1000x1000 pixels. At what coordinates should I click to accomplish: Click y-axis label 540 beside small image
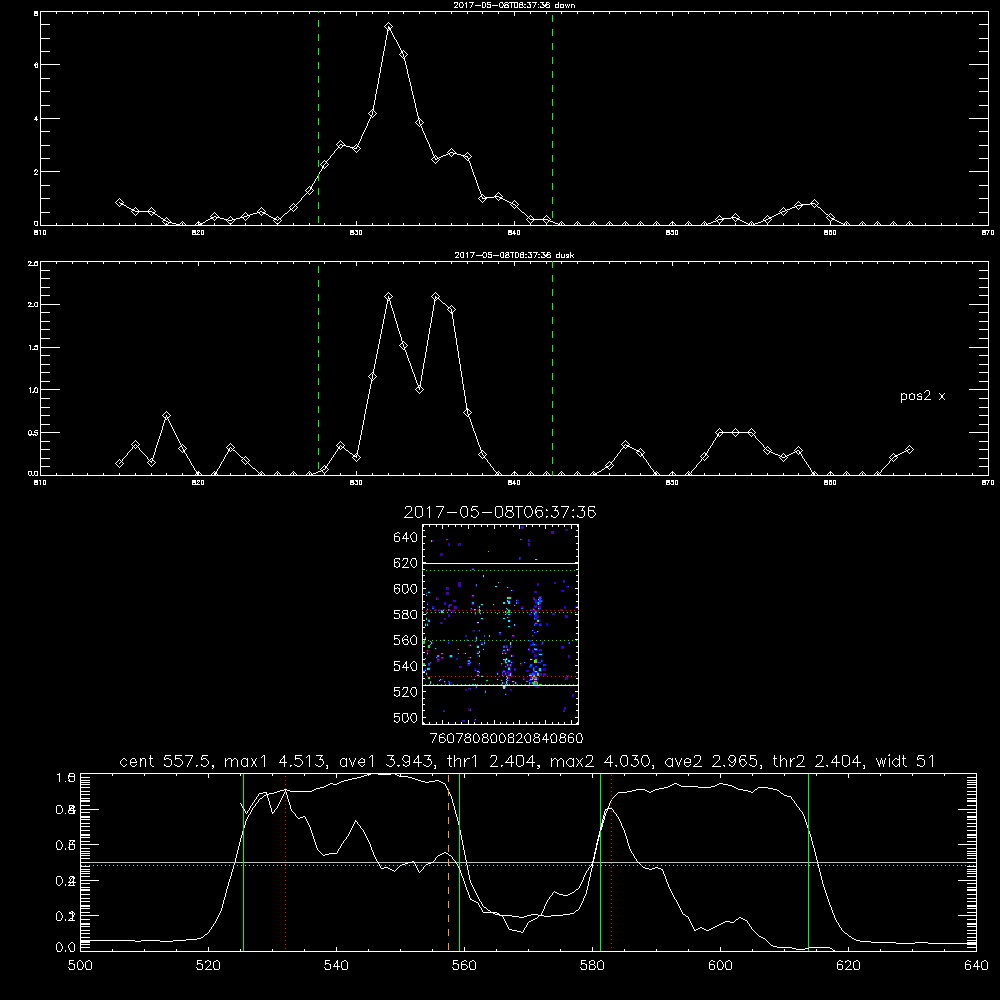click(x=406, y=666)
